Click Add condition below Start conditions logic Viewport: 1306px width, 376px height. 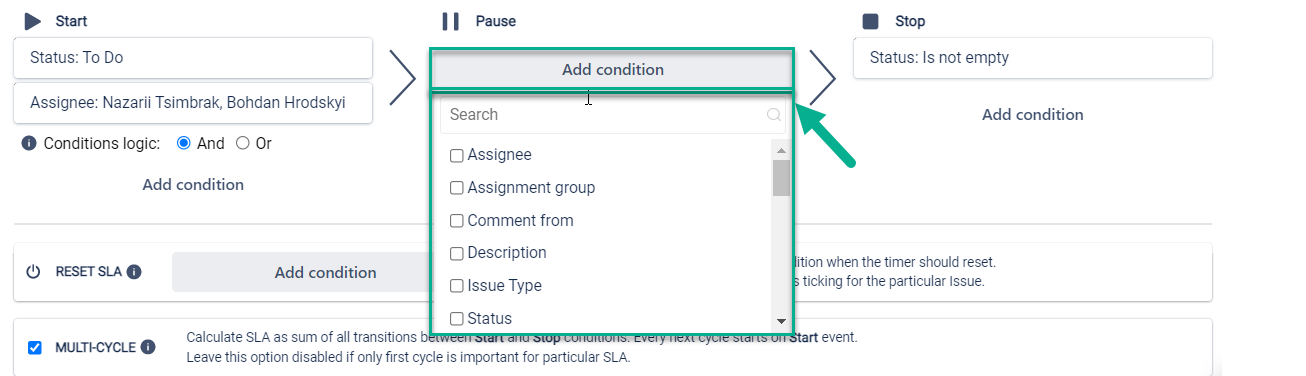[x=193, y=184]
